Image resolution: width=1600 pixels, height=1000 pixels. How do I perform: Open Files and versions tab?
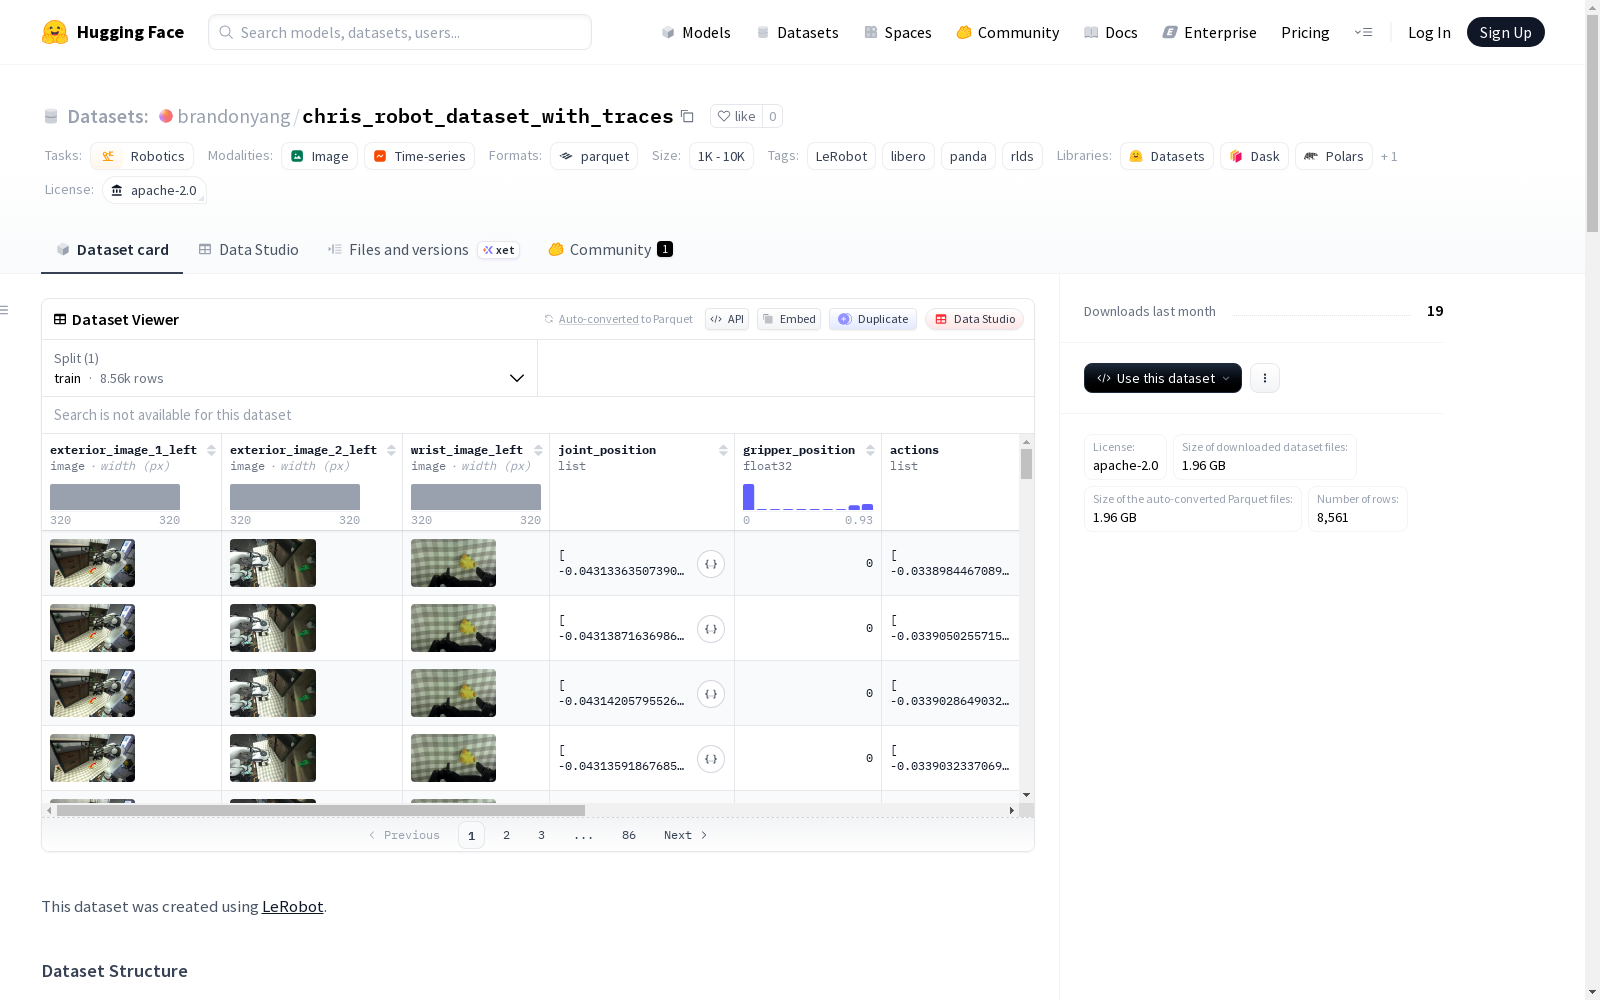click(423, 250)
